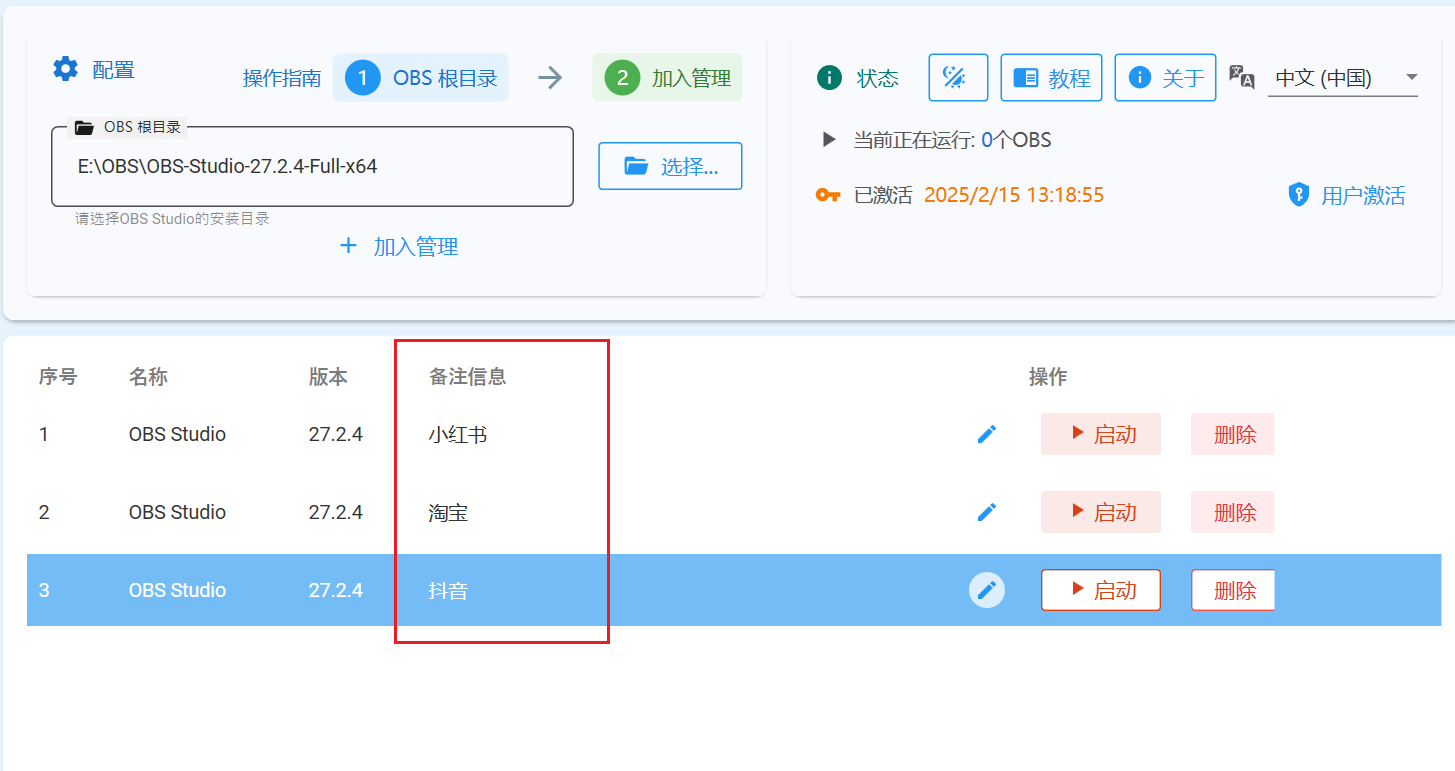Click the OBS 根目录 path input field
The image size is (1455, 771).
tap(312, 167)
